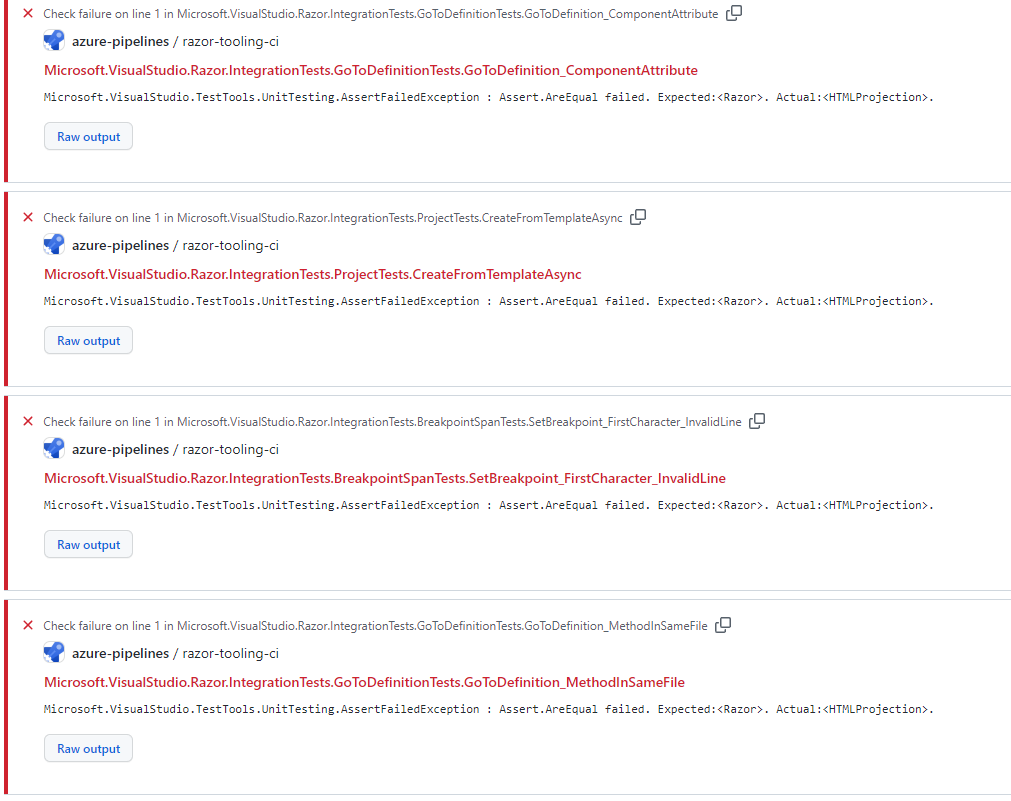Screen dimensions: 1011x801
Task: Click red X failure icon for SetBreakpoint_FirstCharacter_InvalidLine
Action: [28, 420]
